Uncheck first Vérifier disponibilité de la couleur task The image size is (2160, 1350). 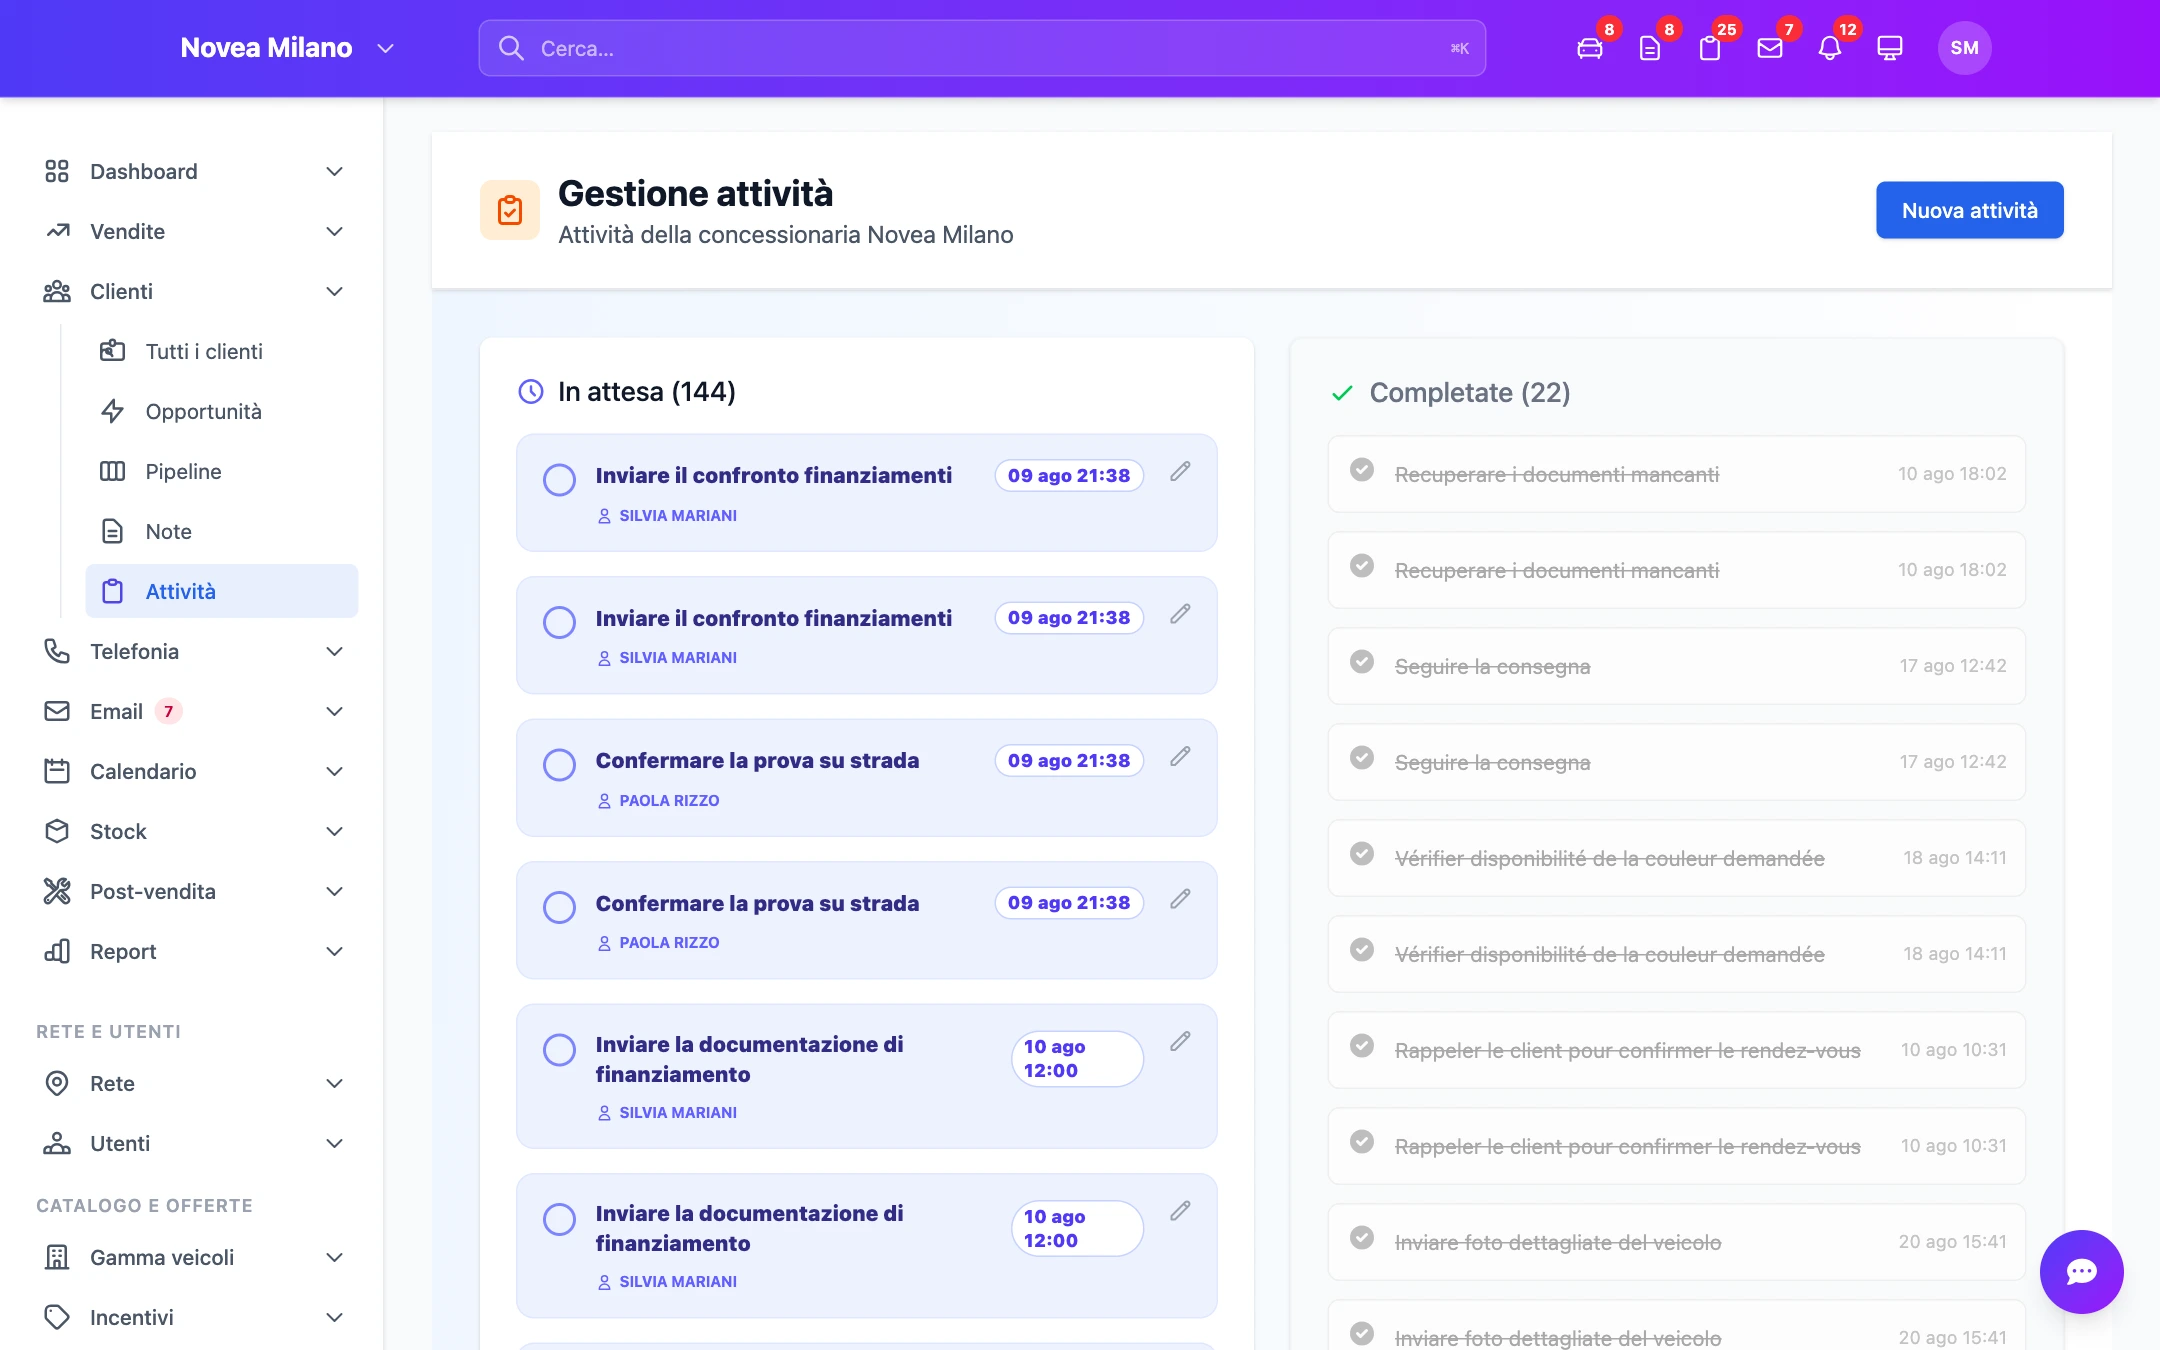click(x=1361, y=854)
